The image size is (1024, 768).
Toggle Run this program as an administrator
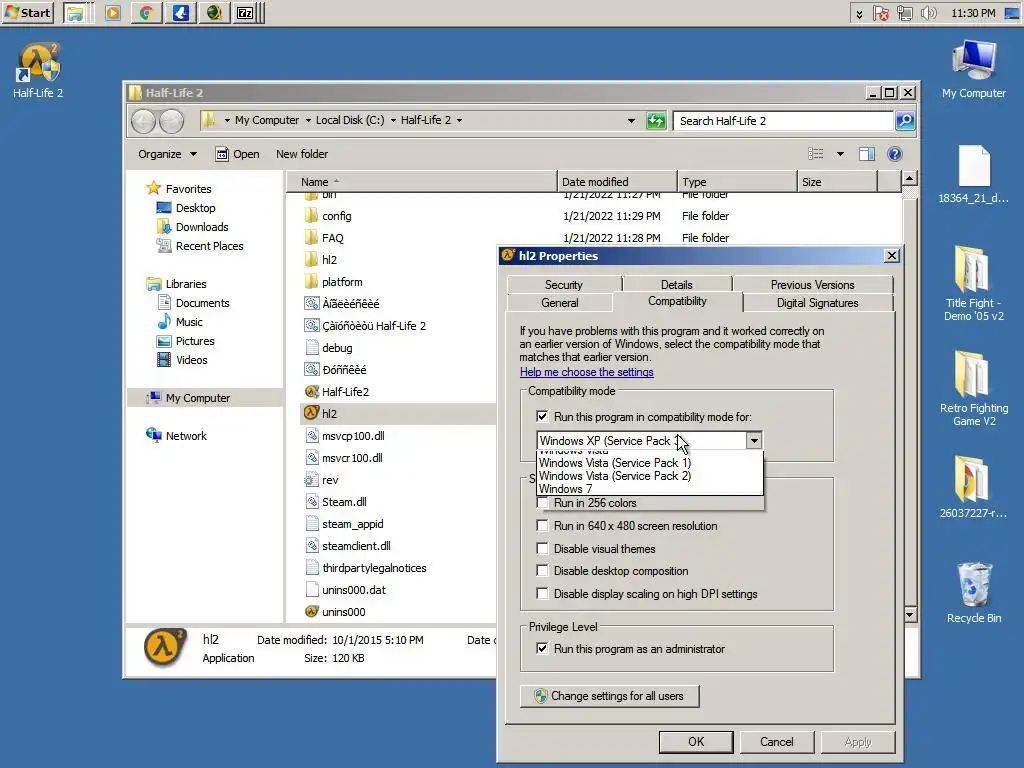click(542, 648)
